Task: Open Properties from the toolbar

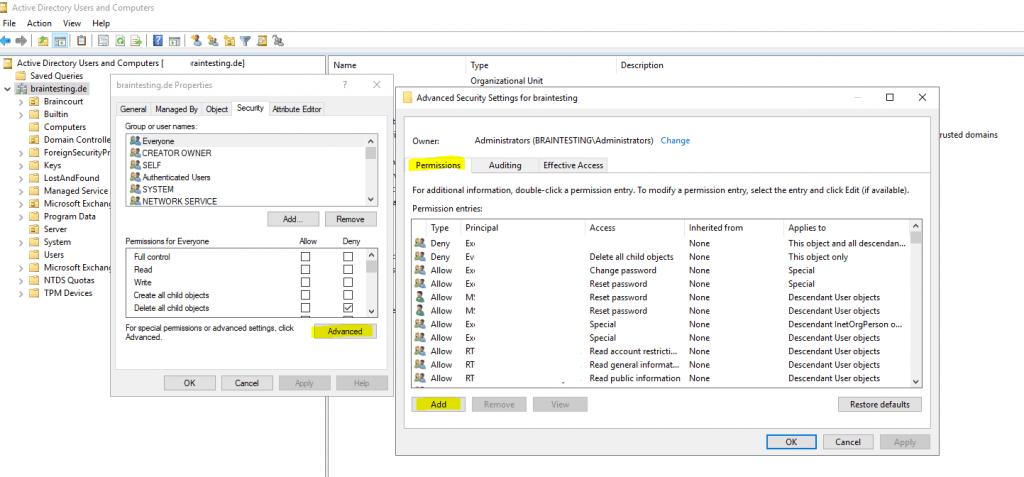Action: tap(103, 41)
